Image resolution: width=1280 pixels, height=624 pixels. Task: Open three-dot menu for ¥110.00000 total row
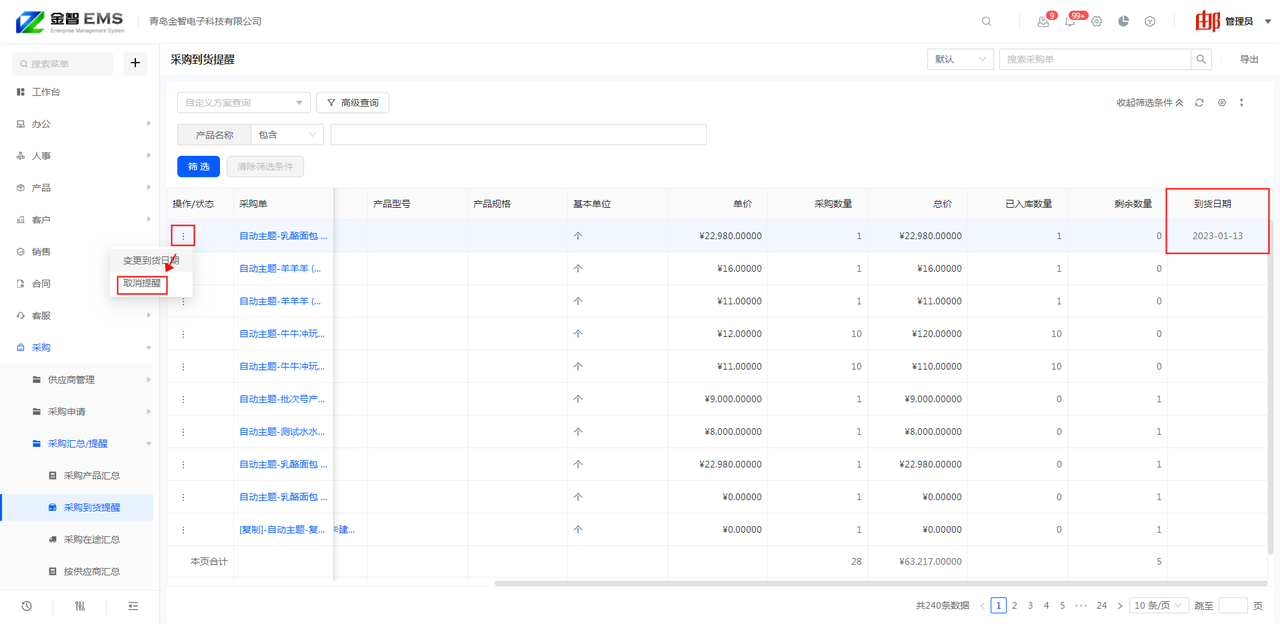click(183, 367)
